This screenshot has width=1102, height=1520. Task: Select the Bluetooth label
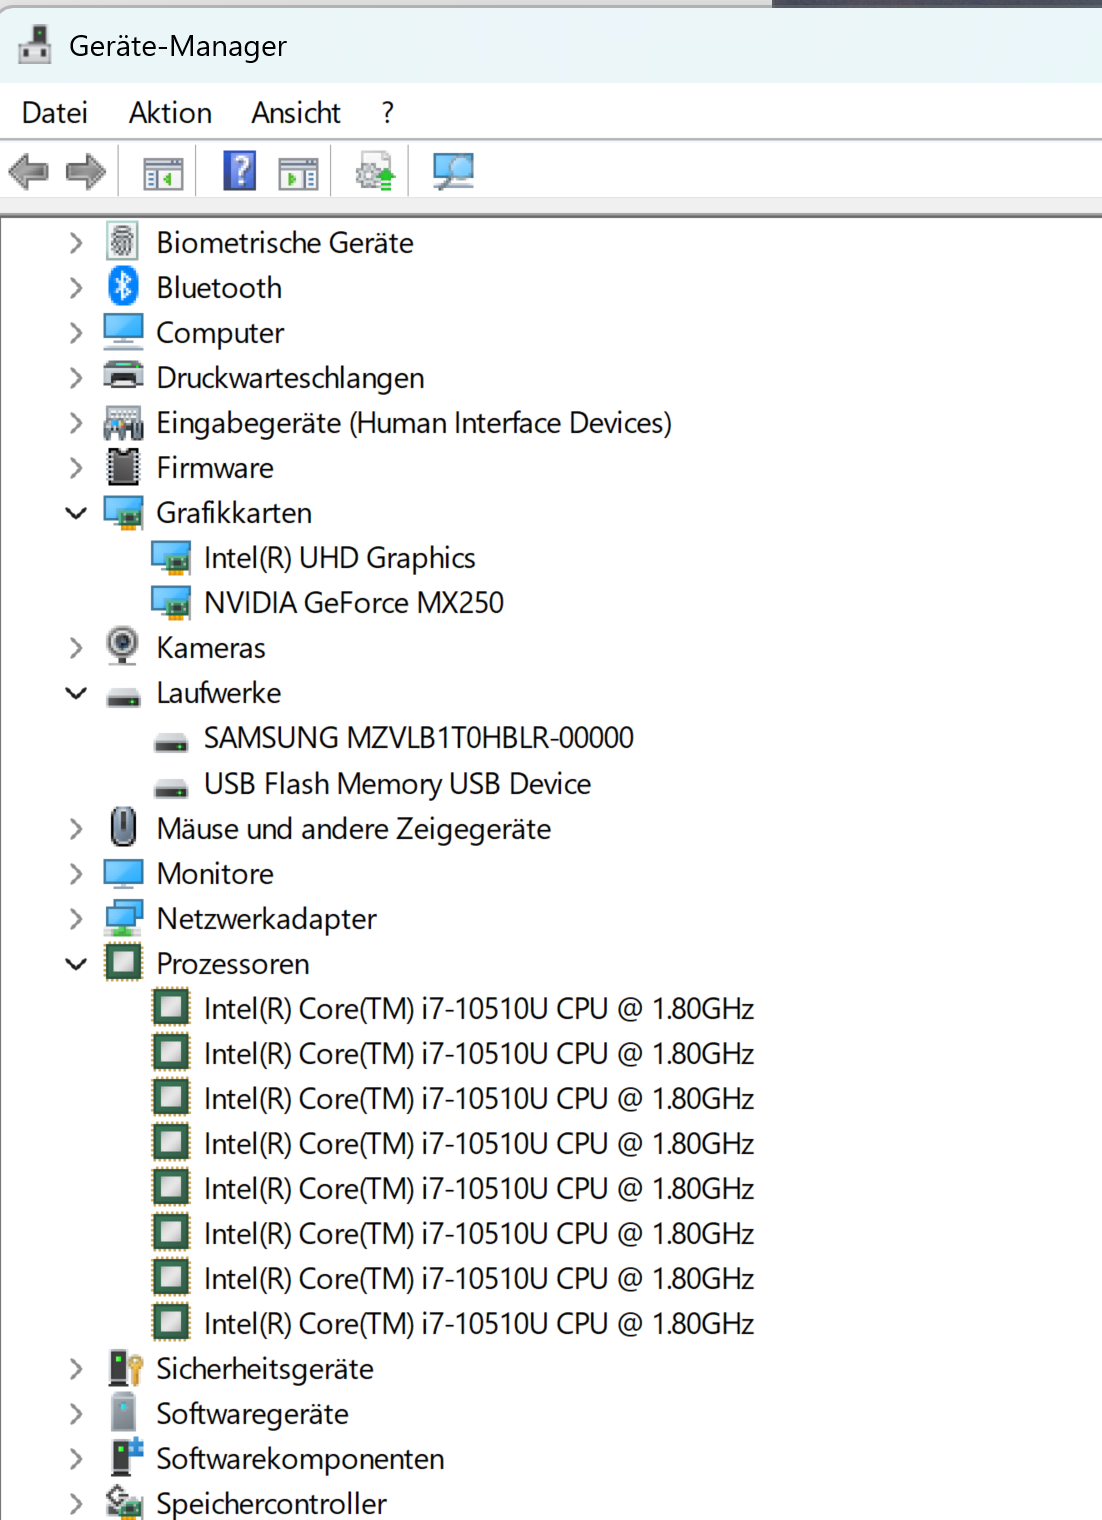(219, 288)
